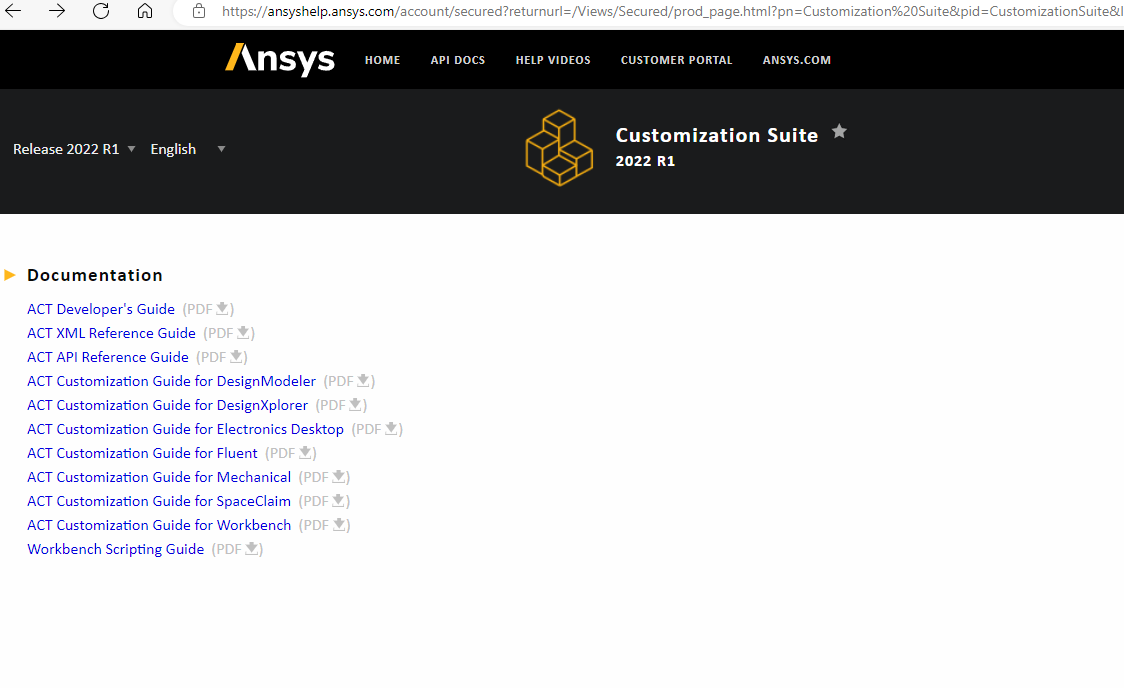The image size is (1124, 688).
Task: Click the Ansys logo
Action: point(280,59)
